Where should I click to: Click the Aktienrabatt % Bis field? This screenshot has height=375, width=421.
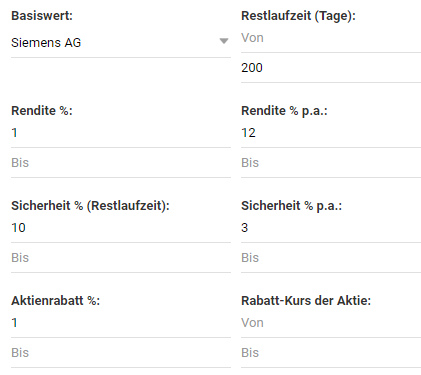[x=121, y=353]
